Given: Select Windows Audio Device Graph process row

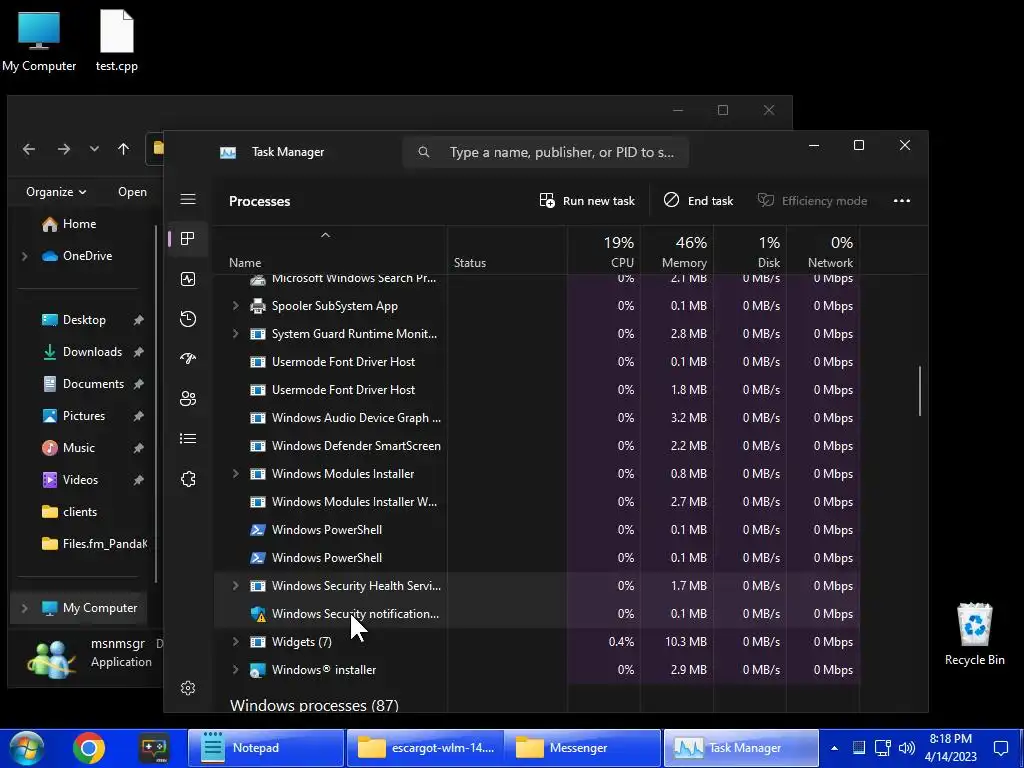Looking at the screenshot, I should [537, 418].
